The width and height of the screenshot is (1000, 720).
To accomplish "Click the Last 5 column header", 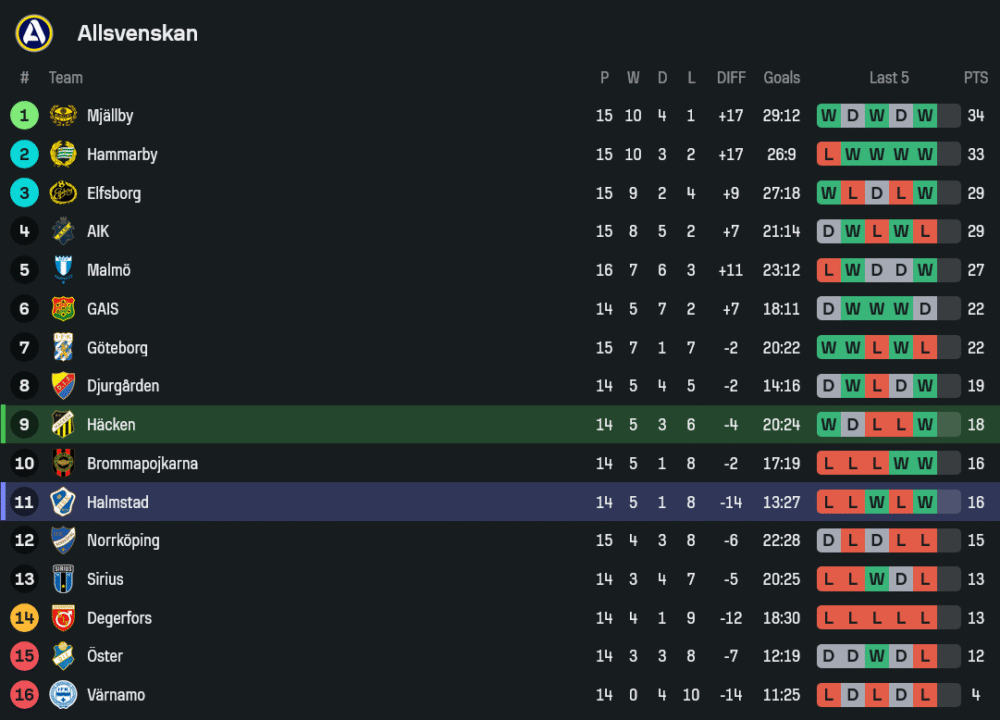I will click(x=889, y=78).
